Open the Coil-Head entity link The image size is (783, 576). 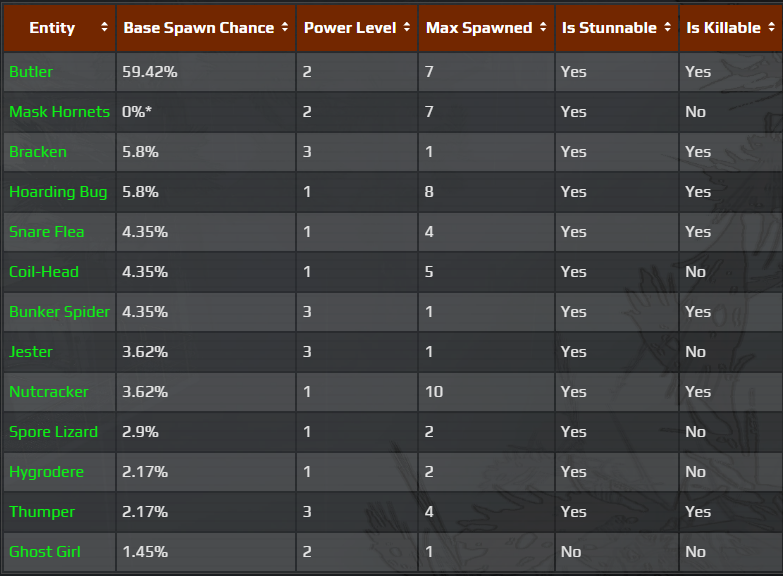pyautogui.click(x=44, y=272)
